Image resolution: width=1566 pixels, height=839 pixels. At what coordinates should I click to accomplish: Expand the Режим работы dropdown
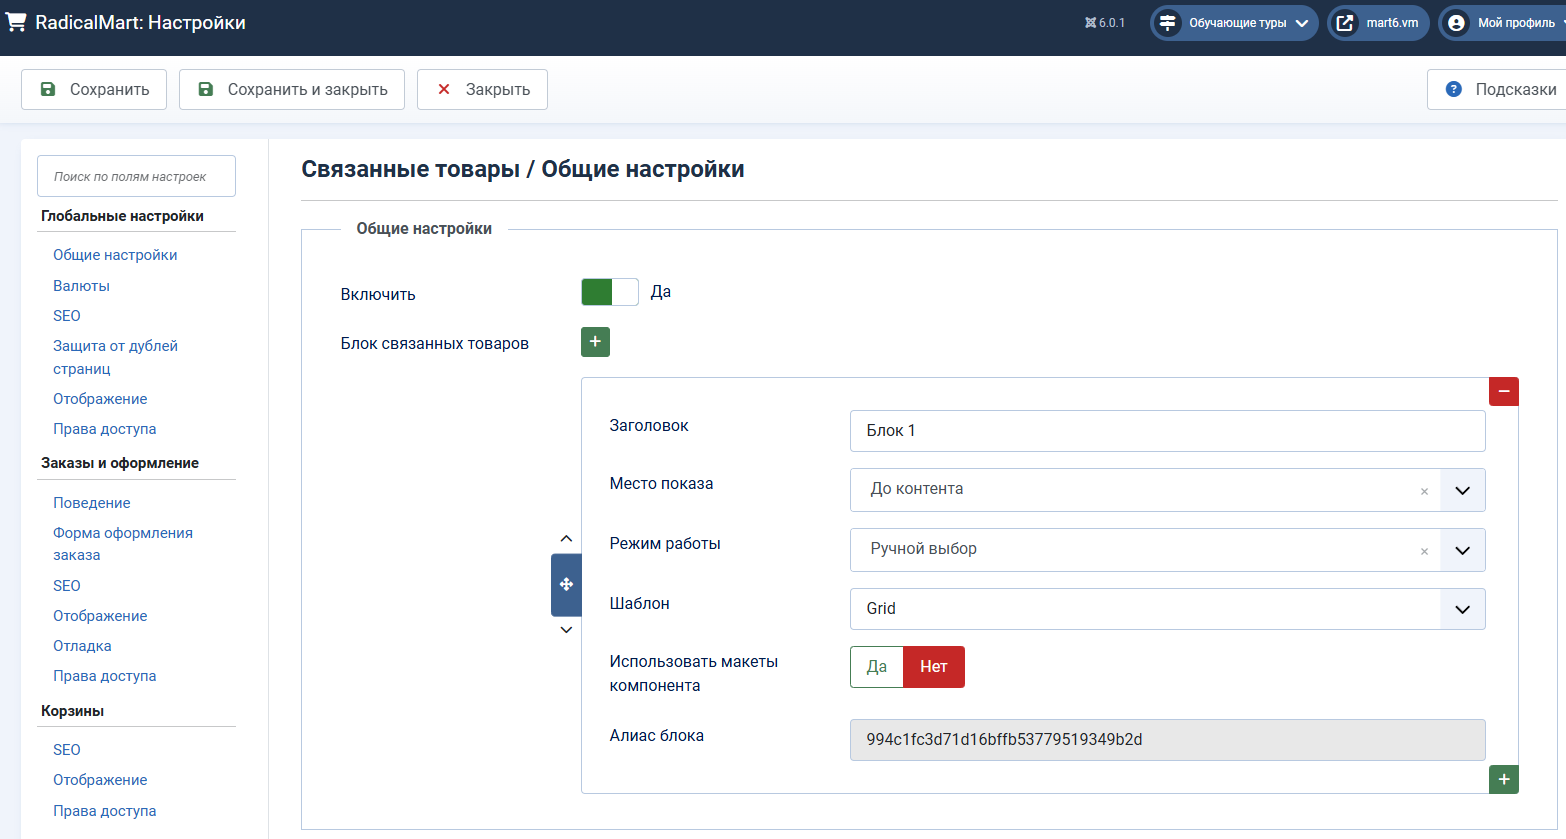tap(1462, 551)
